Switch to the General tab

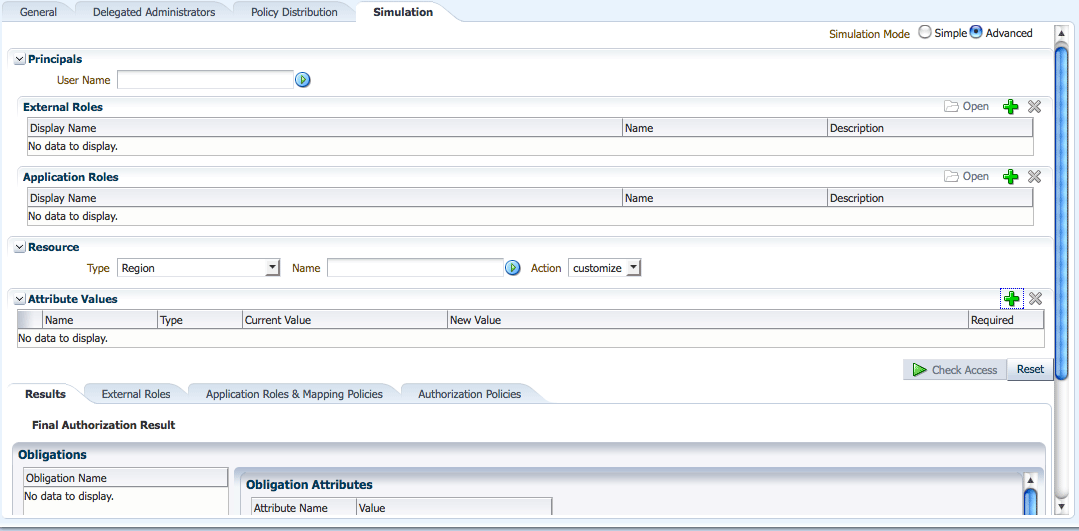39,12
